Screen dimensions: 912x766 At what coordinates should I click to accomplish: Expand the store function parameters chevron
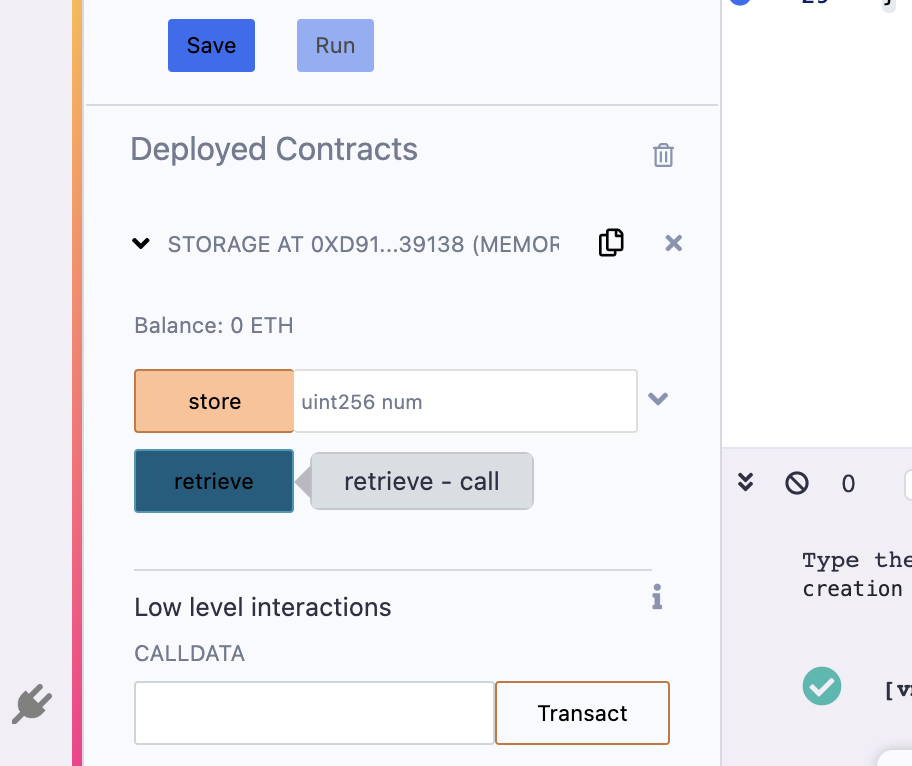[x=658, y=399]
